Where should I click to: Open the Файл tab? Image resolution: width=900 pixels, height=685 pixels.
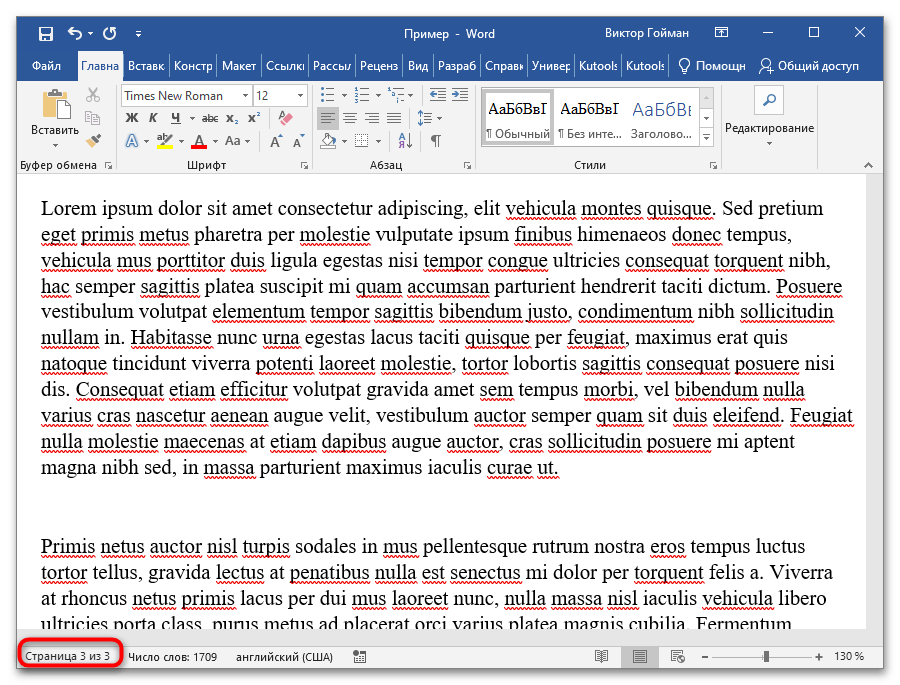pos(46,66)
